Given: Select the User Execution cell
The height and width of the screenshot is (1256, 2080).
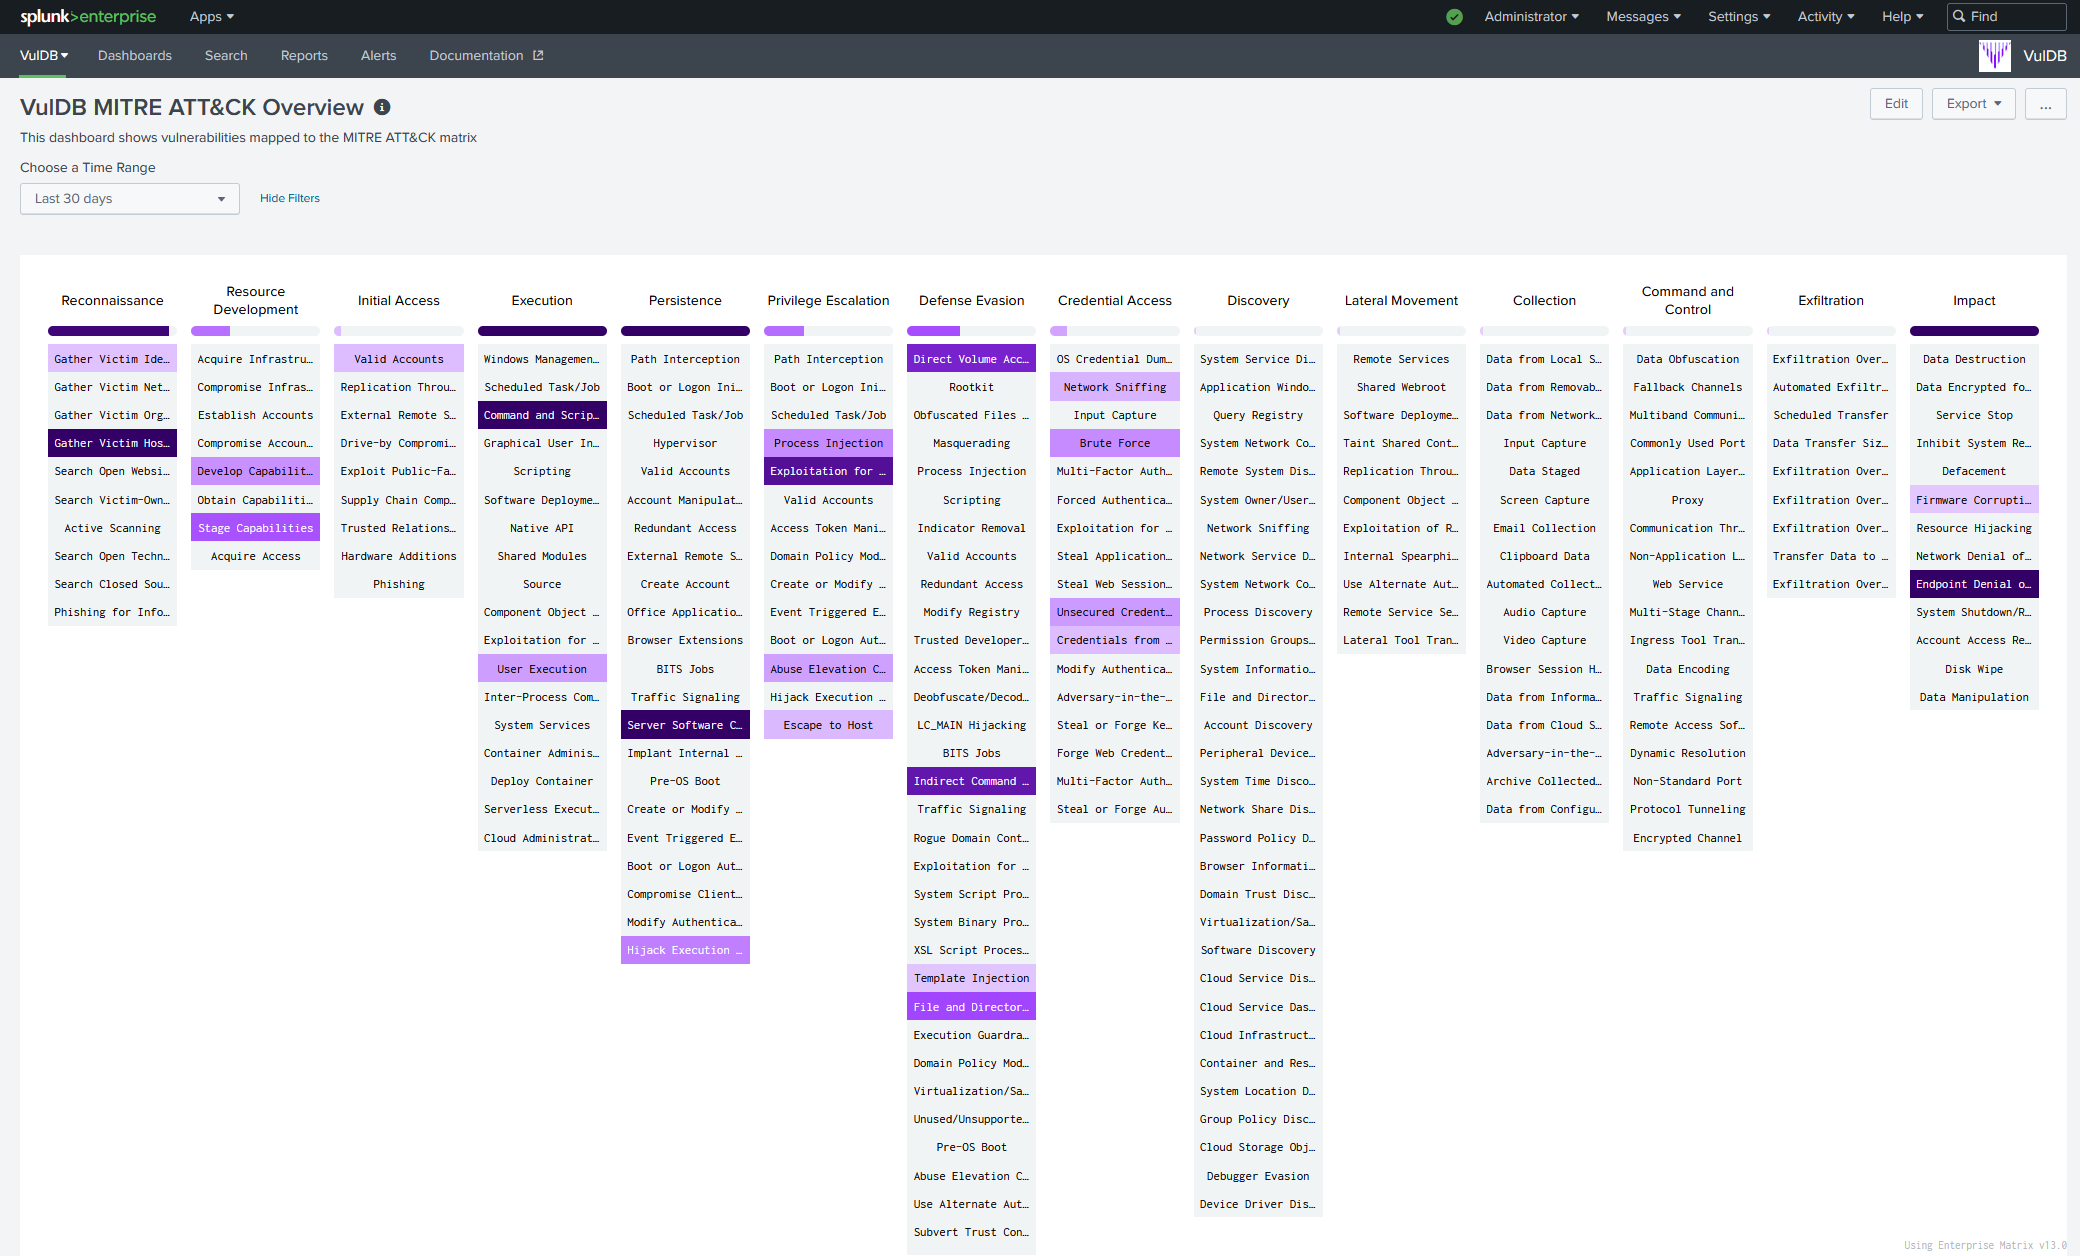Looking at the screenshot, I should coord(542,669).
